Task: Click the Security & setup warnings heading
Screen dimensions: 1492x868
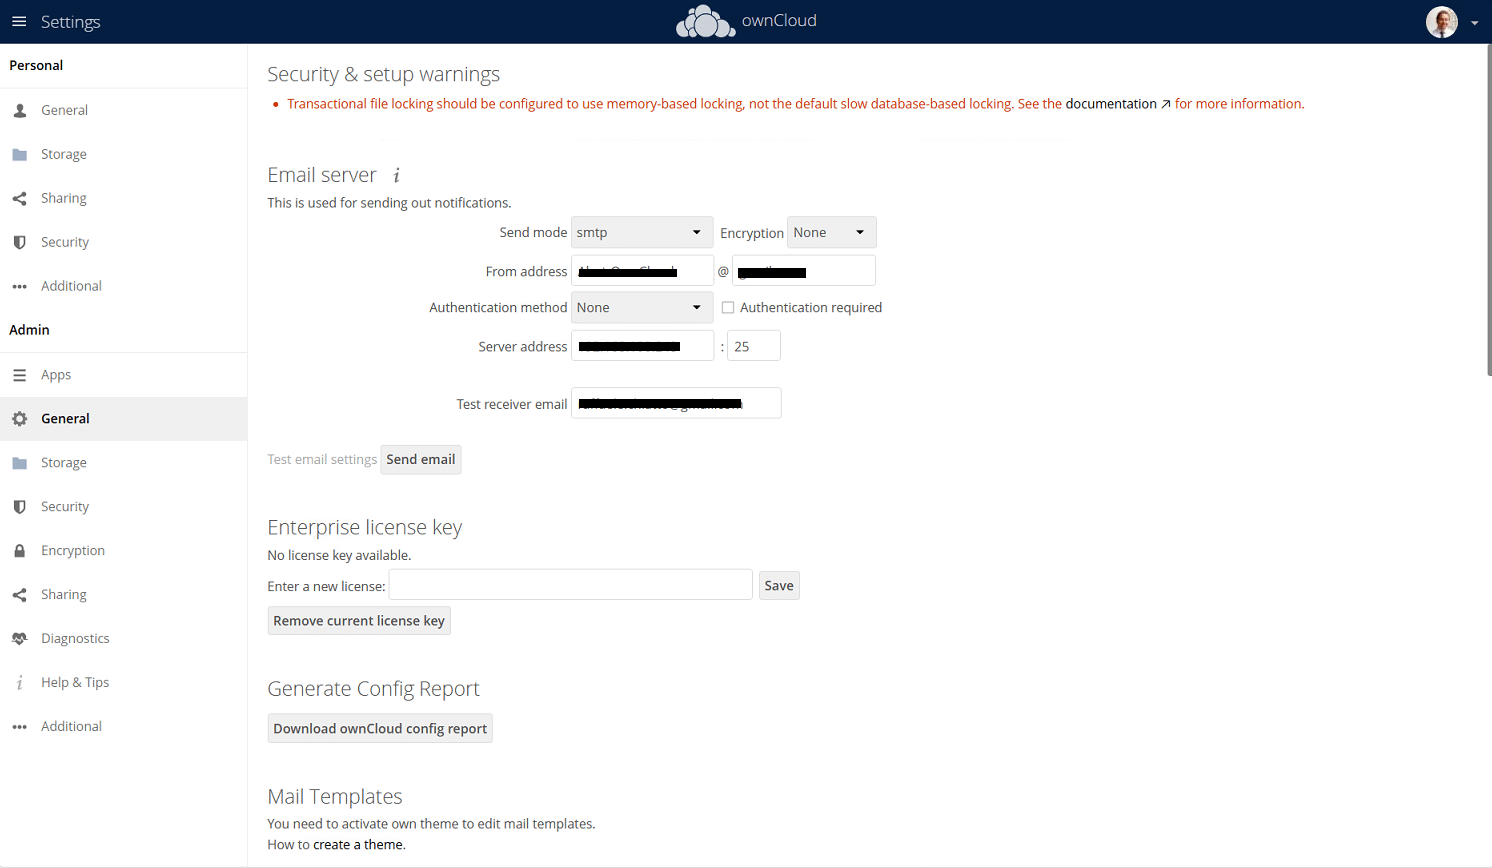Action: pyautogui.click(x=383, y=75)
